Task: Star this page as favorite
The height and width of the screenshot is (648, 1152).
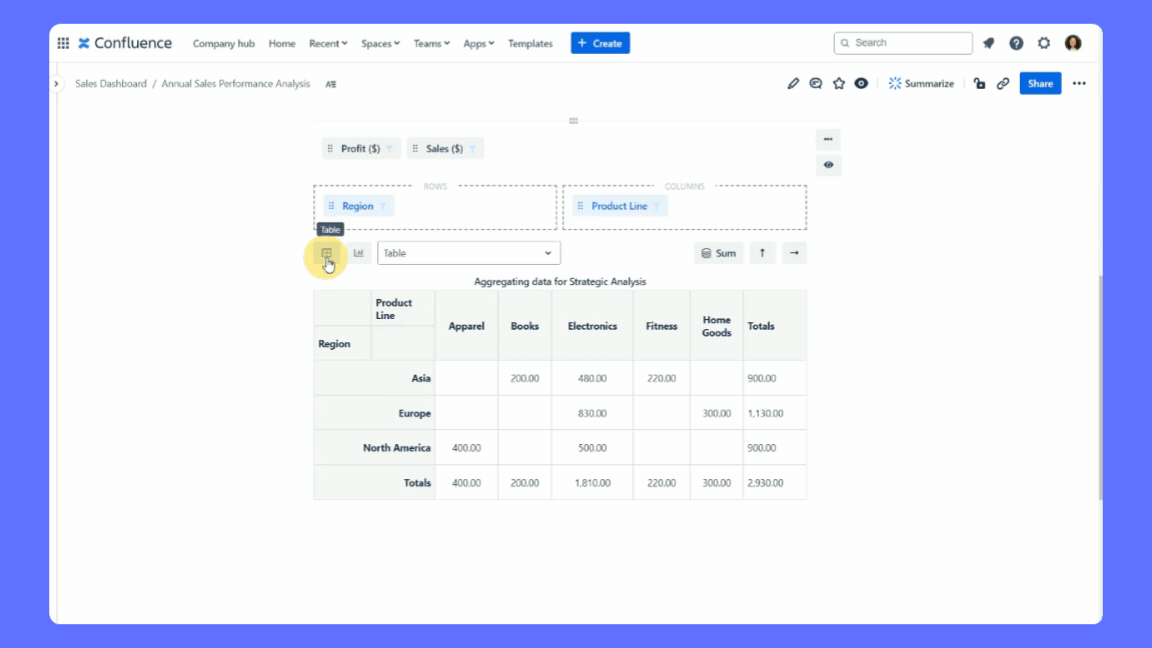Action: (x=839, y=84)
